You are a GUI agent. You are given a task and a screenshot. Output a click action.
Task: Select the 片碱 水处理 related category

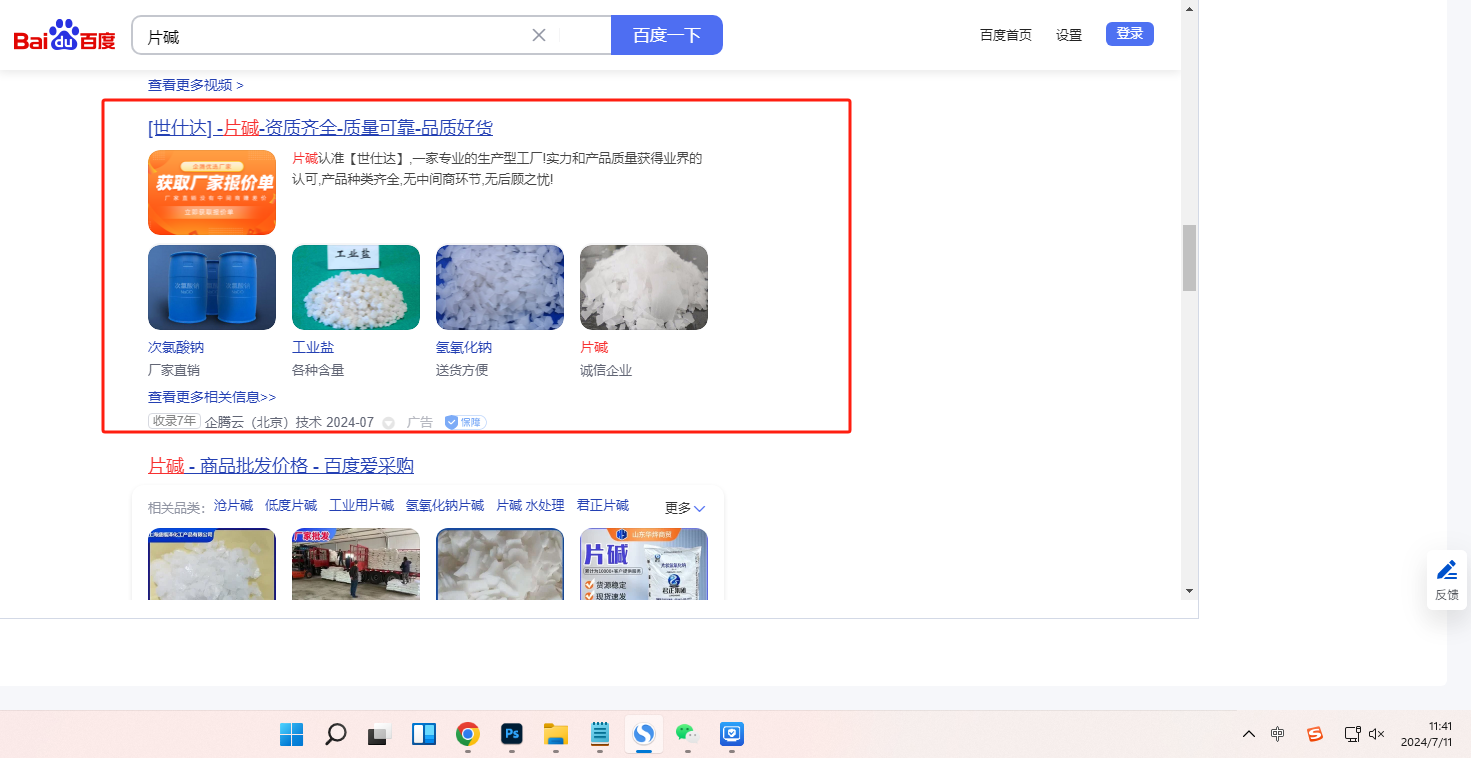point(530,506)
